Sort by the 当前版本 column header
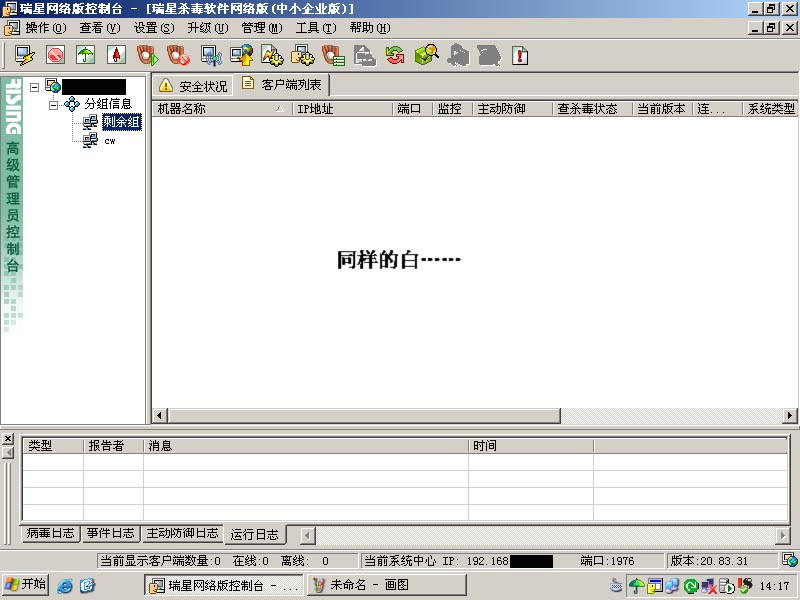Screen dimensions: 800x600 (x=663, y=109)
